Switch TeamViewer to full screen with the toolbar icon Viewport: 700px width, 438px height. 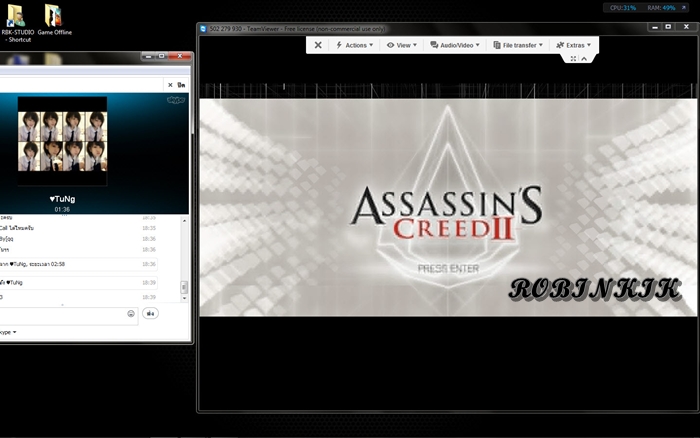pyautogui.click(x=573, y=58)
